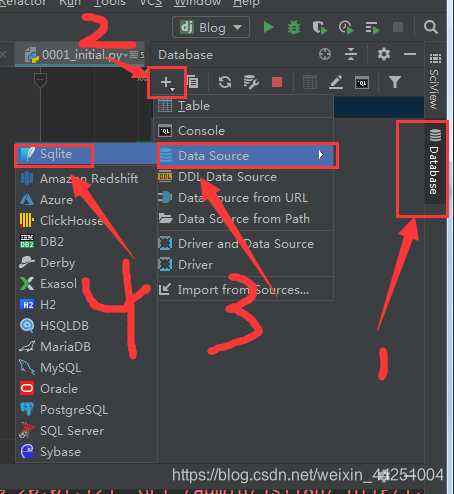Click the grey Stop square in run toolbar

pyautogui.click(x=398, y=27)
